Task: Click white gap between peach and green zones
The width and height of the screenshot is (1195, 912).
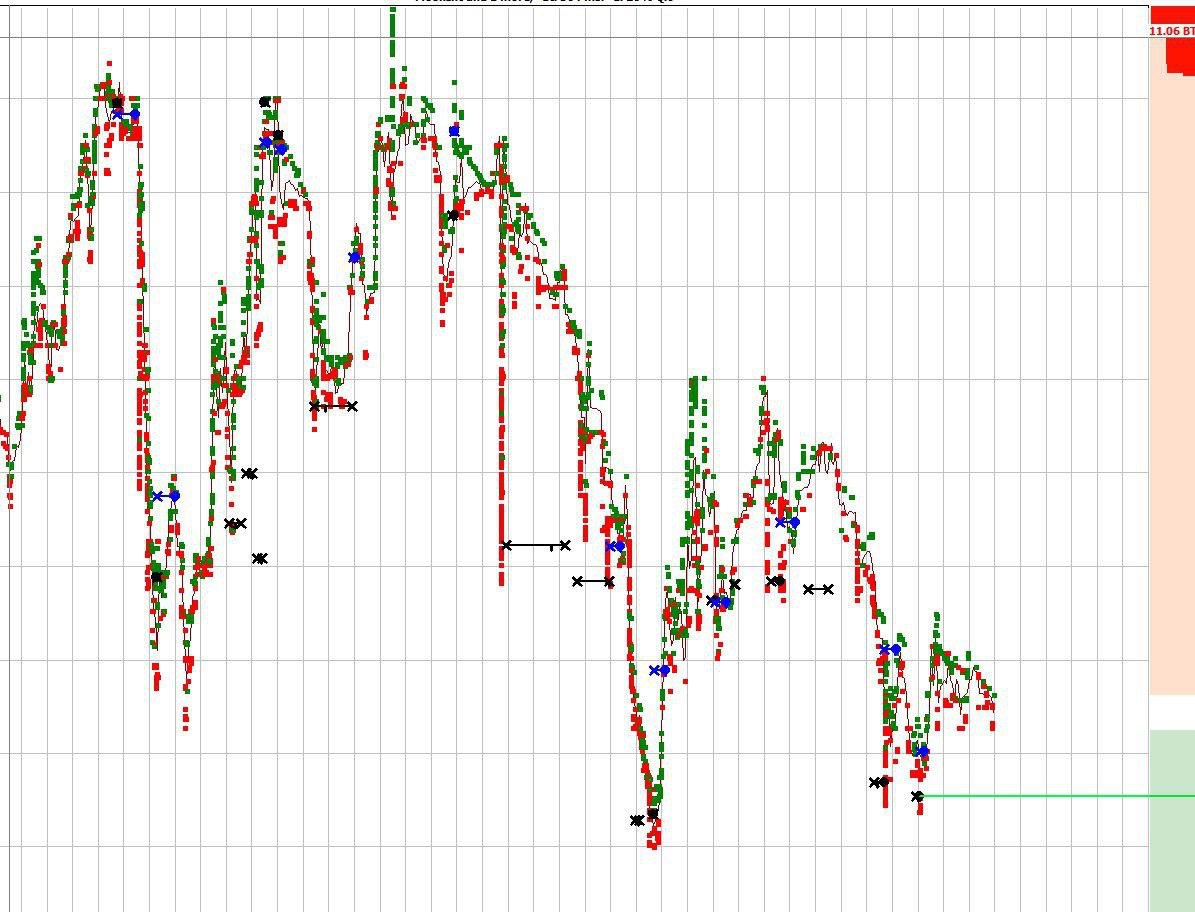Action: coord(1171,712)
